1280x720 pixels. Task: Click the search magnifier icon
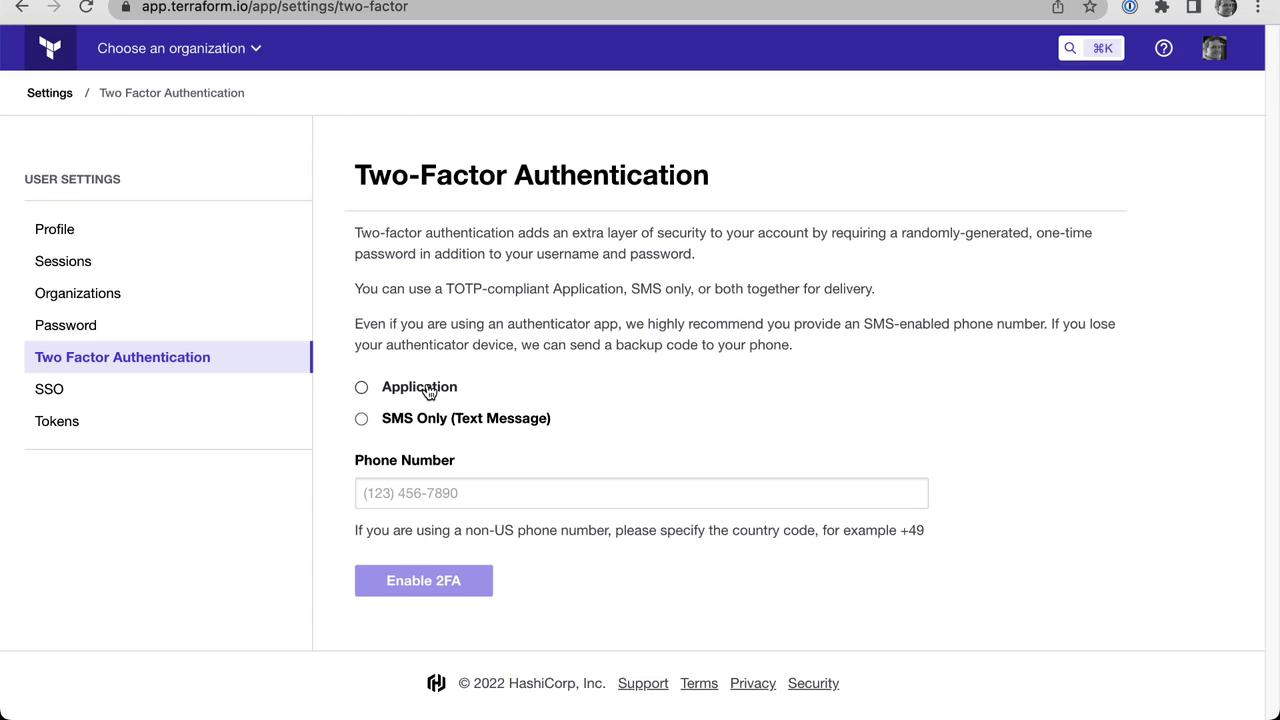(1071, 48)
